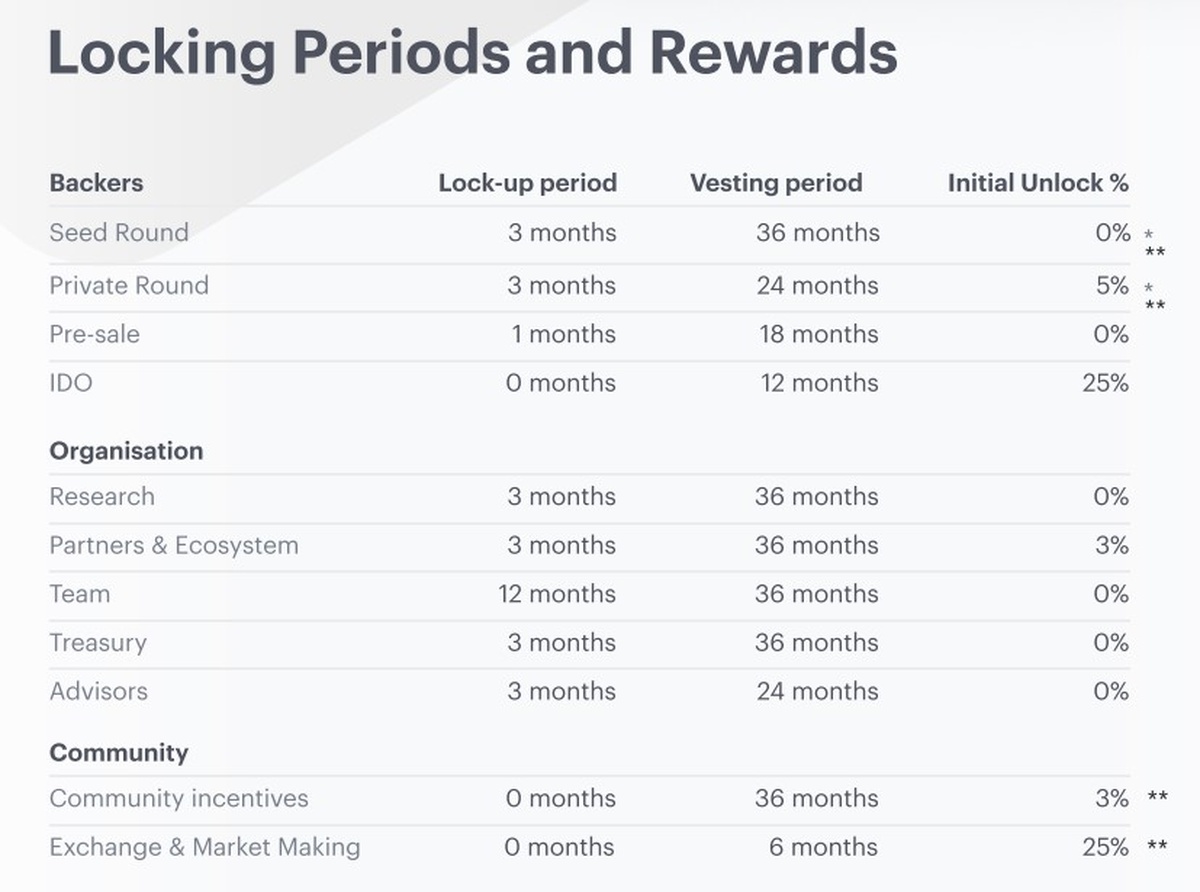Image resolution: width=1200 pixels, height=892 pixels.
Task: Select the Seed Round row label
Action: pyautogui.click(x=119, y=233)
